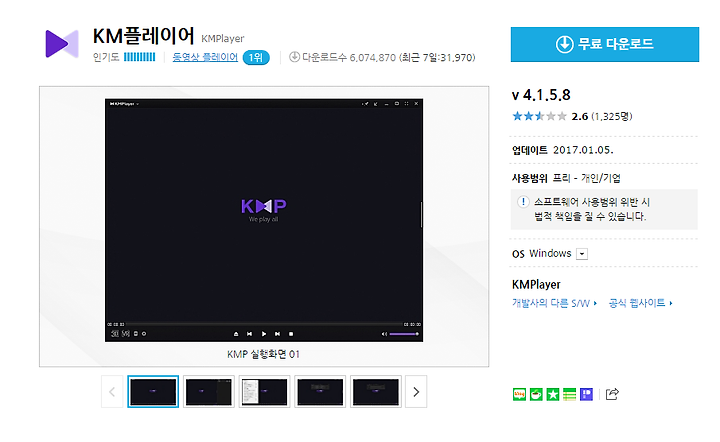The width and height of the screenshot is (720, 442).
Task: Click the update date 2017.01.05.
Action: [583, 150]
